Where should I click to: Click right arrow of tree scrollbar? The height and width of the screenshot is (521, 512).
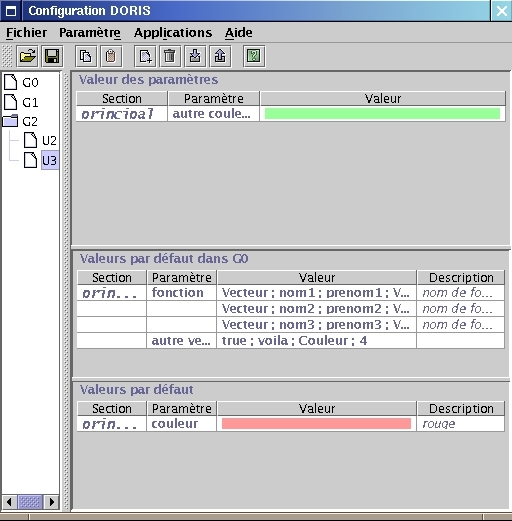click(52, 502)
